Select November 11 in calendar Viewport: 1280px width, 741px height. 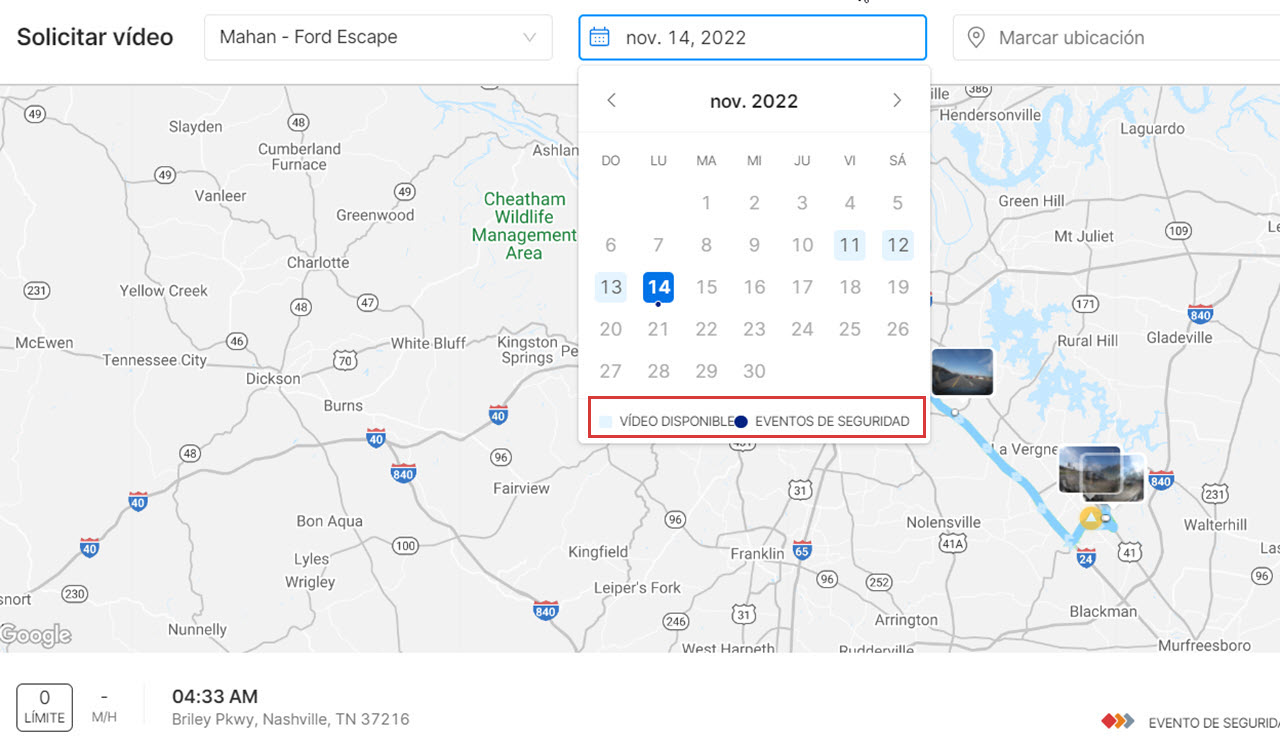point(850,245)
